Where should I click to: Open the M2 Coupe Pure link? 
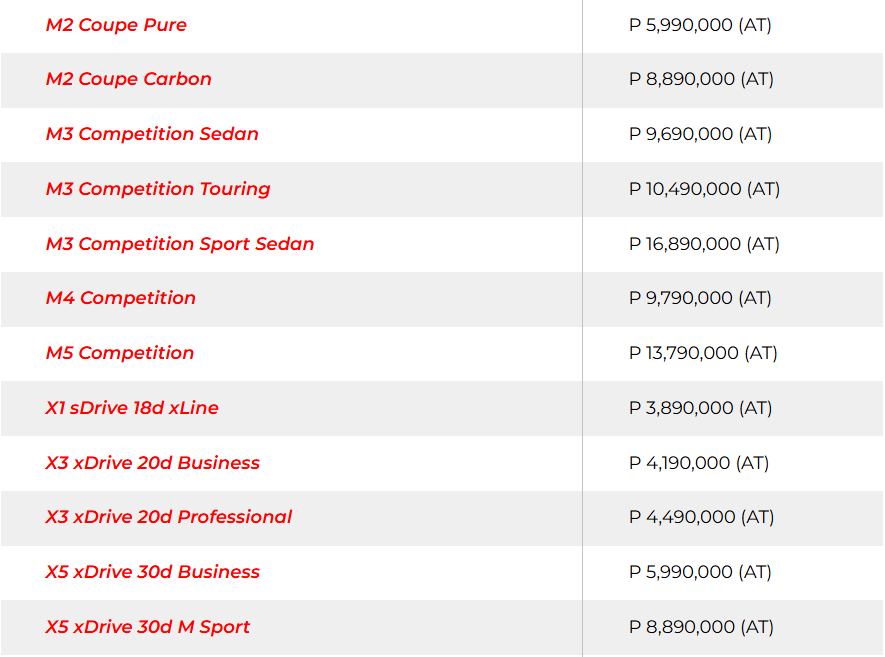pyautogui.click(x=116, y=25)
